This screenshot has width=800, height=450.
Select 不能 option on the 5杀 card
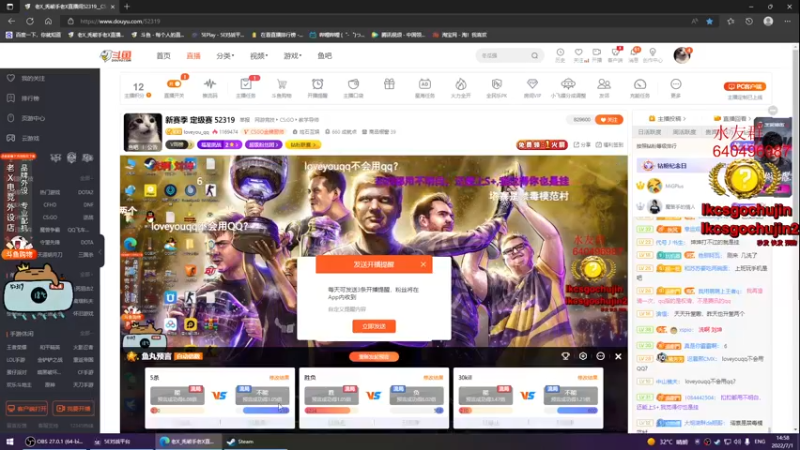(262, 395)
